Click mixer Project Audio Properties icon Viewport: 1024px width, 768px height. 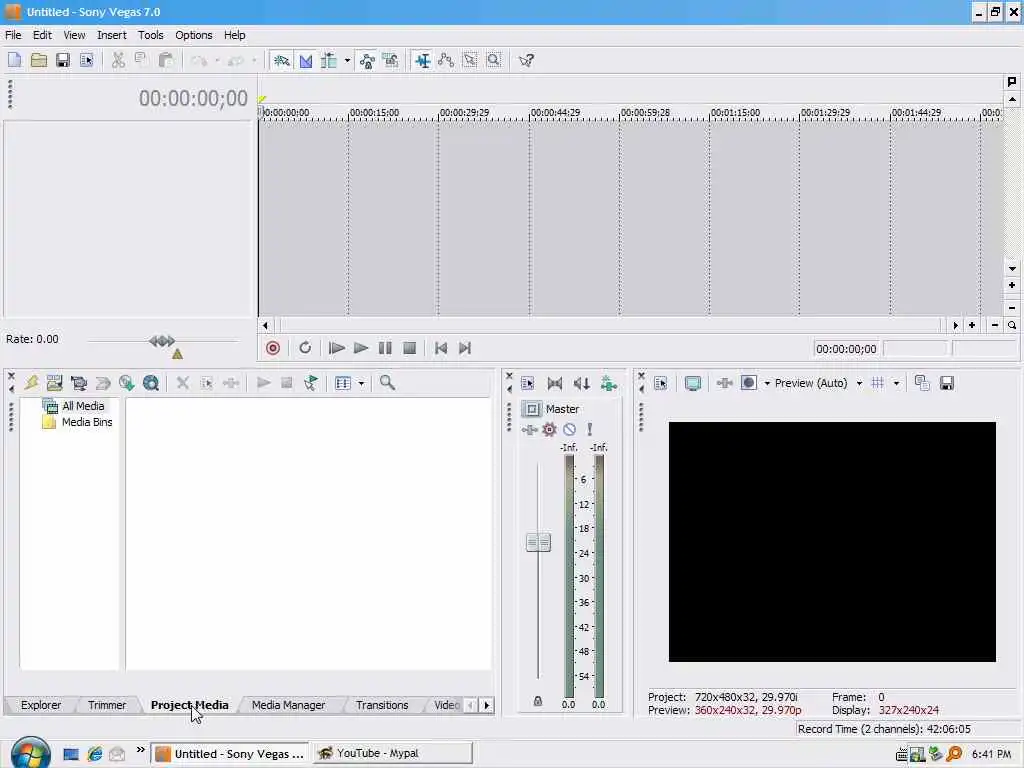[528, 383]
